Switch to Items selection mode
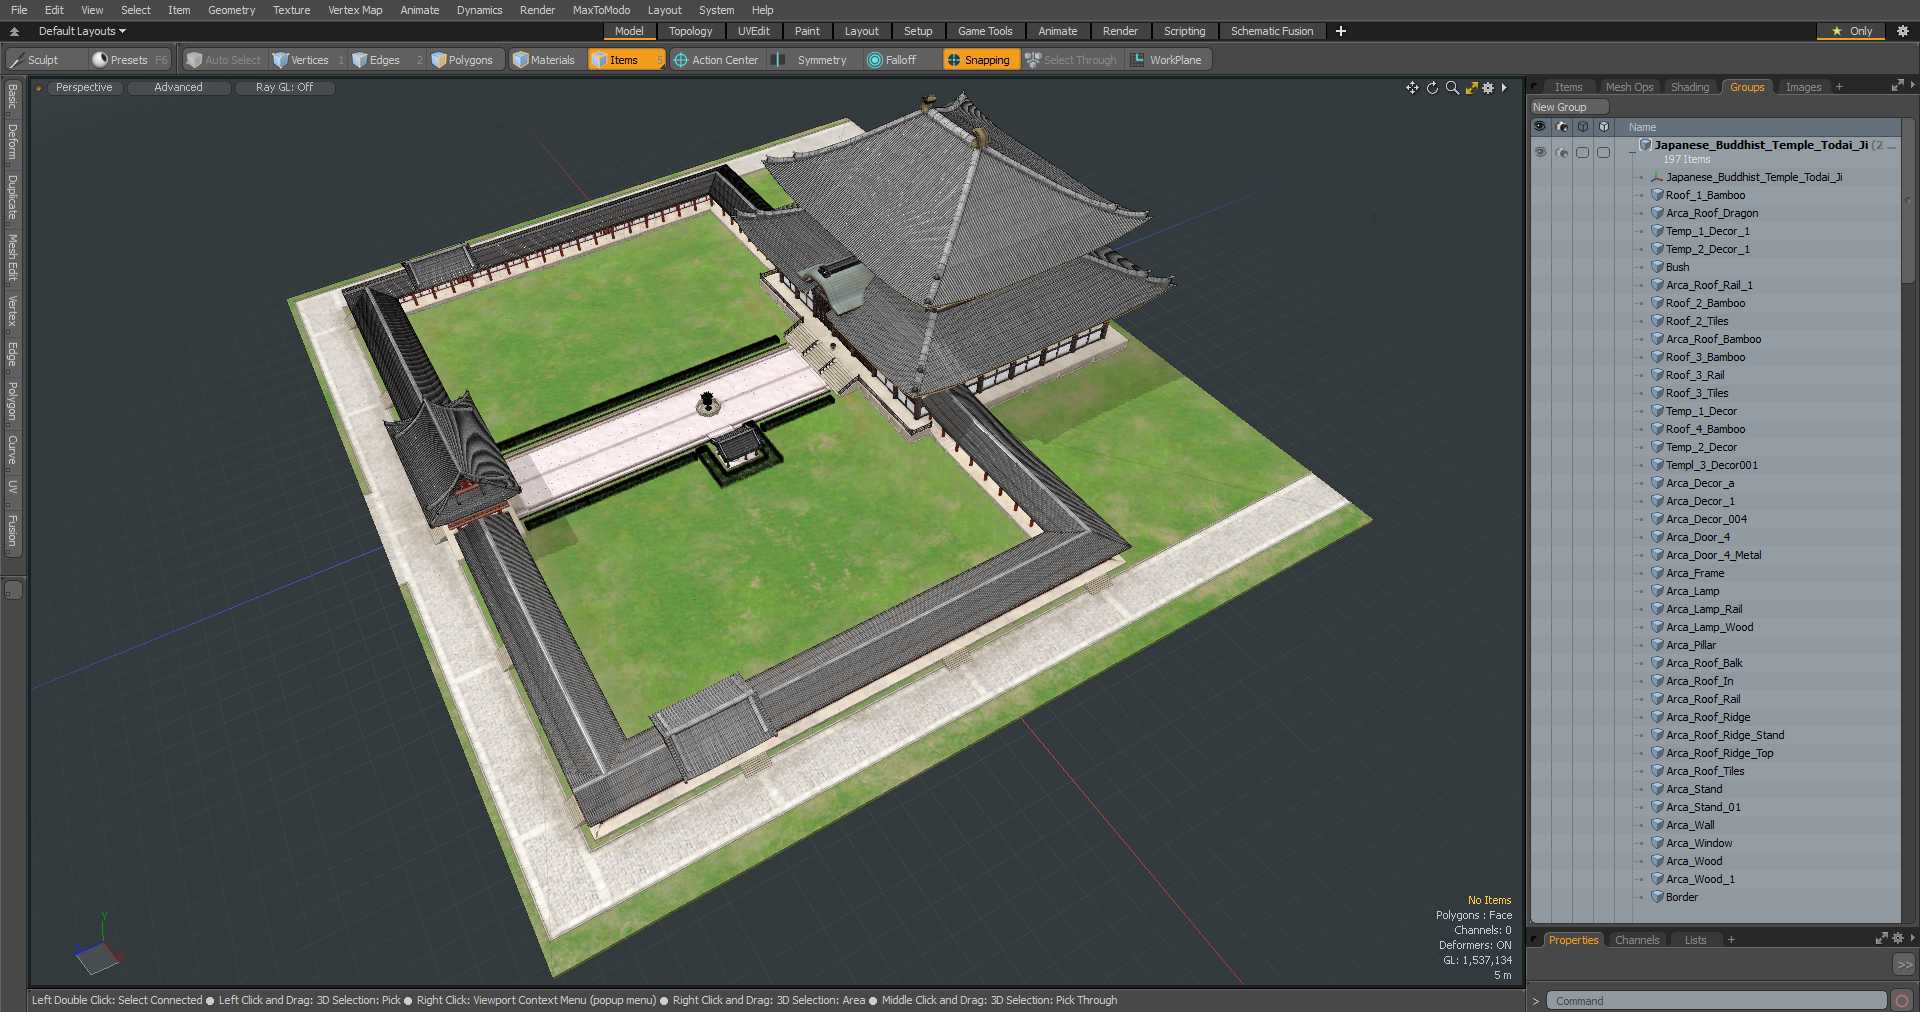The width and height of the screenshot is (1920, 1012). [626, 60]
